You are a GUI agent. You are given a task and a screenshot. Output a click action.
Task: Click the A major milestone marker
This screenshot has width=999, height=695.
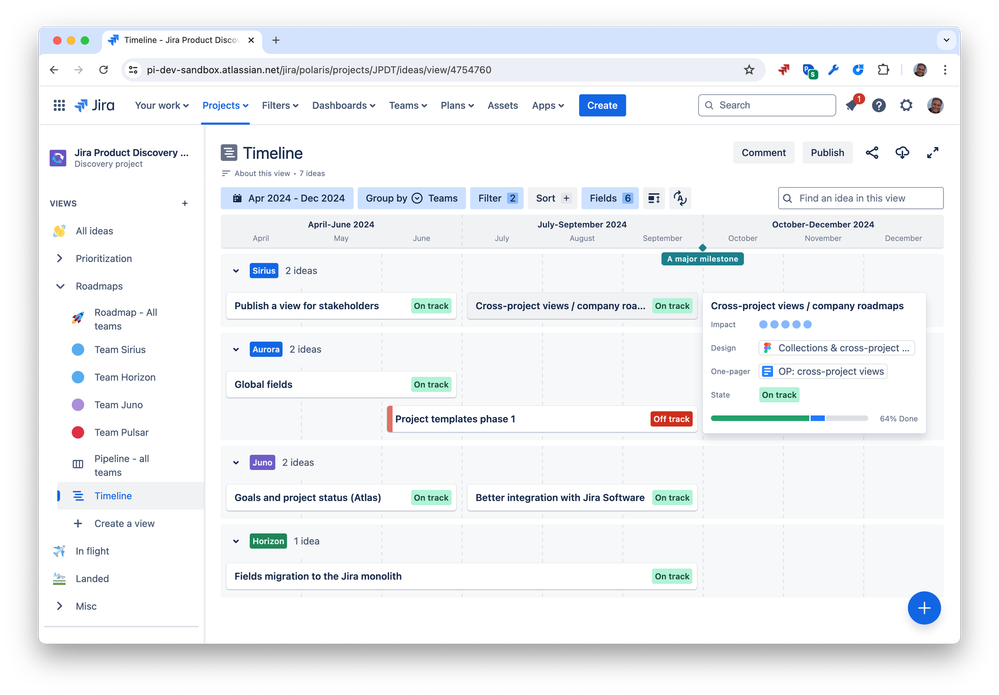[702, 259]
